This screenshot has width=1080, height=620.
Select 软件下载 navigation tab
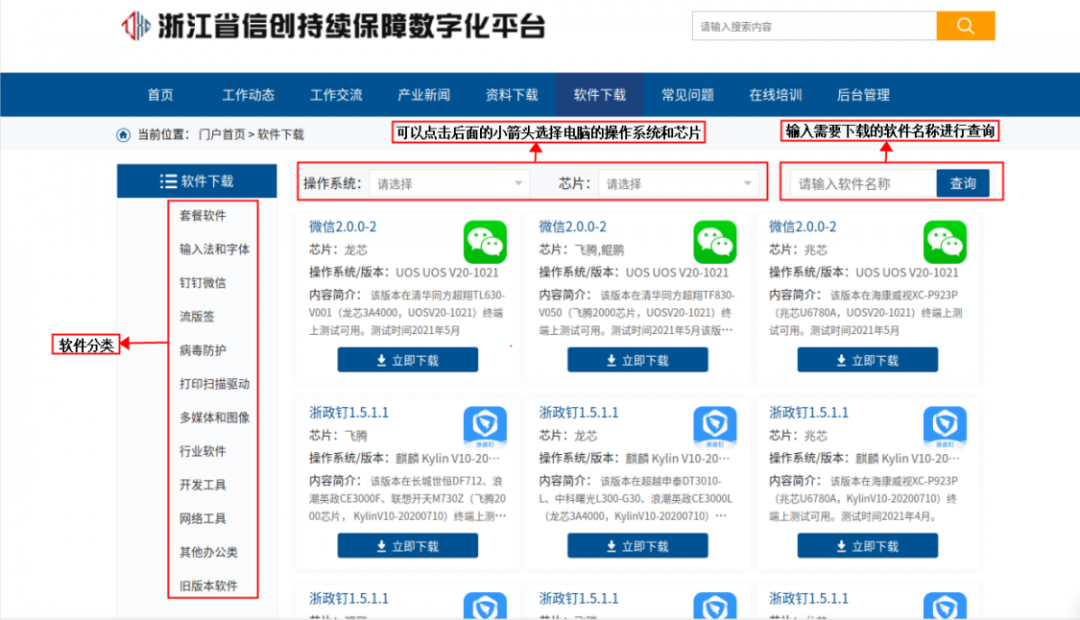[600, 95]
